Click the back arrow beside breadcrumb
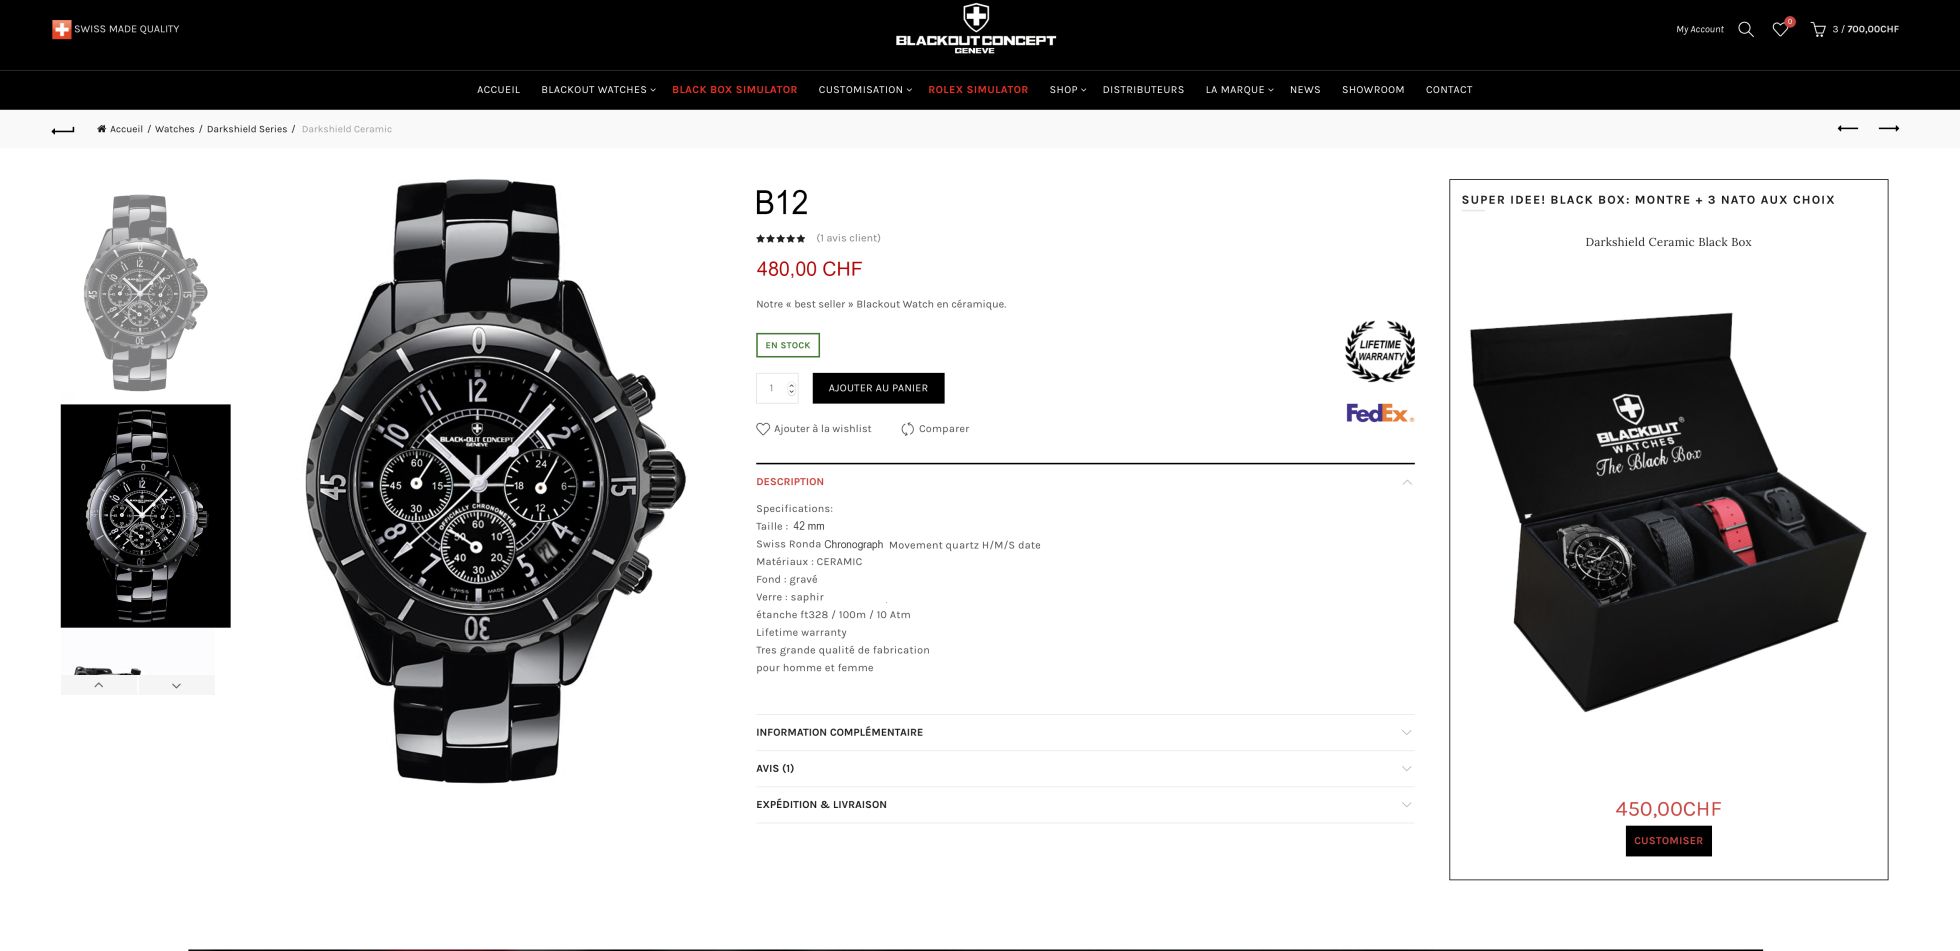Screen dimensions: 1960x951 pyautogui.click(x=63, y=129)
